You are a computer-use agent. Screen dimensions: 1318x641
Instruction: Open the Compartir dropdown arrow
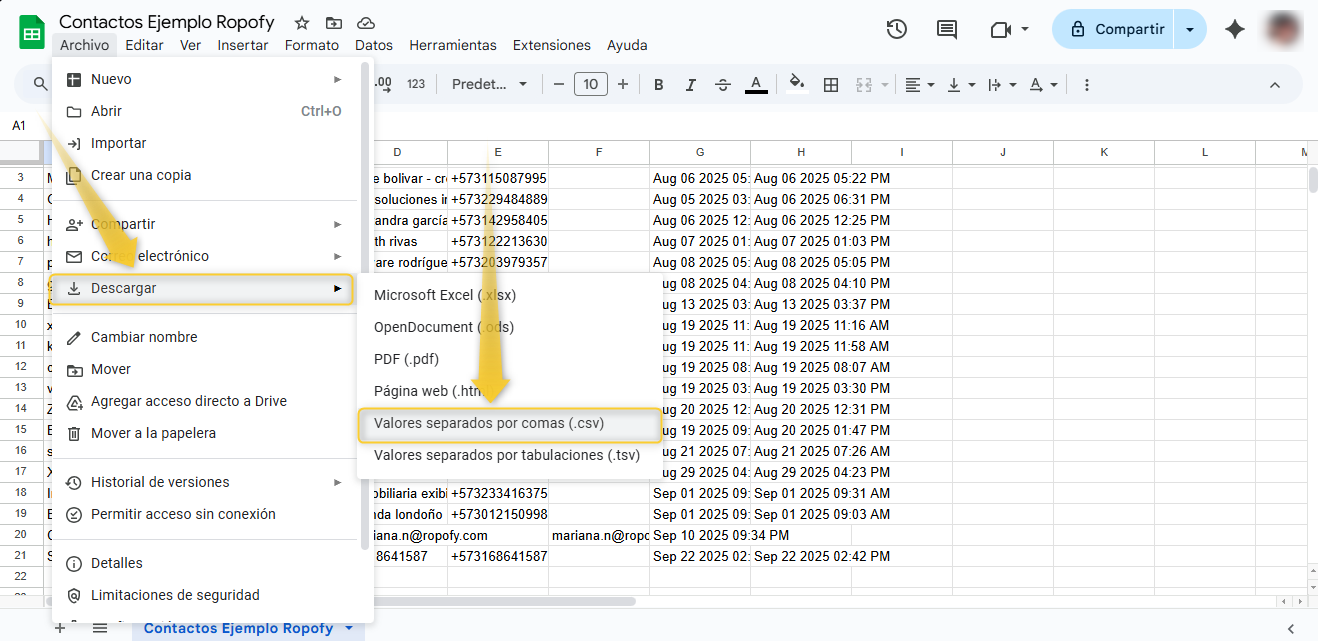point(1190,29)
